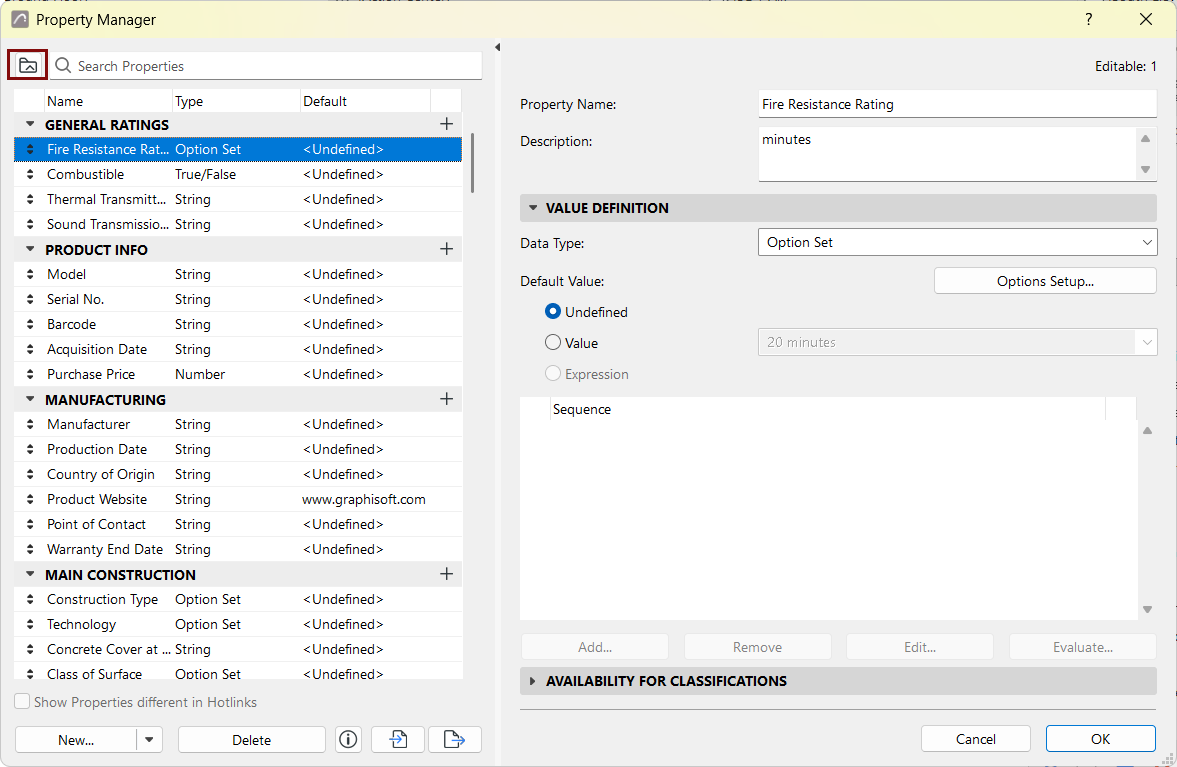The image size is (1177, 767).
Task: Collapse the PRODUCT INFO group
Action: (x=30, y=249)
